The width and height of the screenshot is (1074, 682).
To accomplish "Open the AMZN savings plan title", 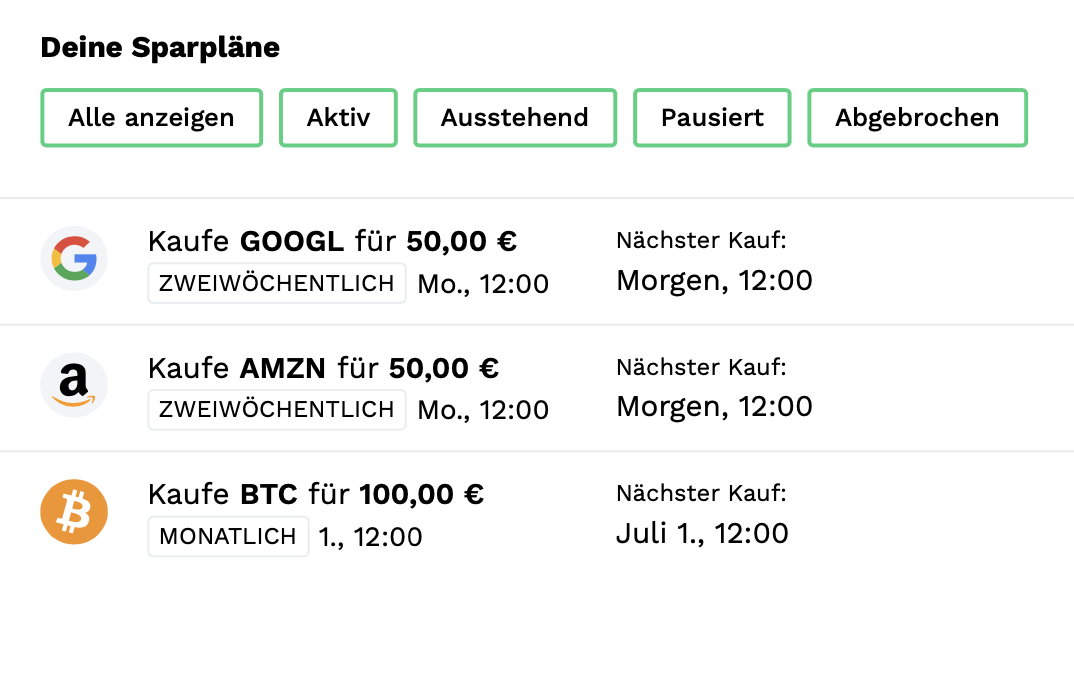I will pyautogui.click(x=323, y=368).
